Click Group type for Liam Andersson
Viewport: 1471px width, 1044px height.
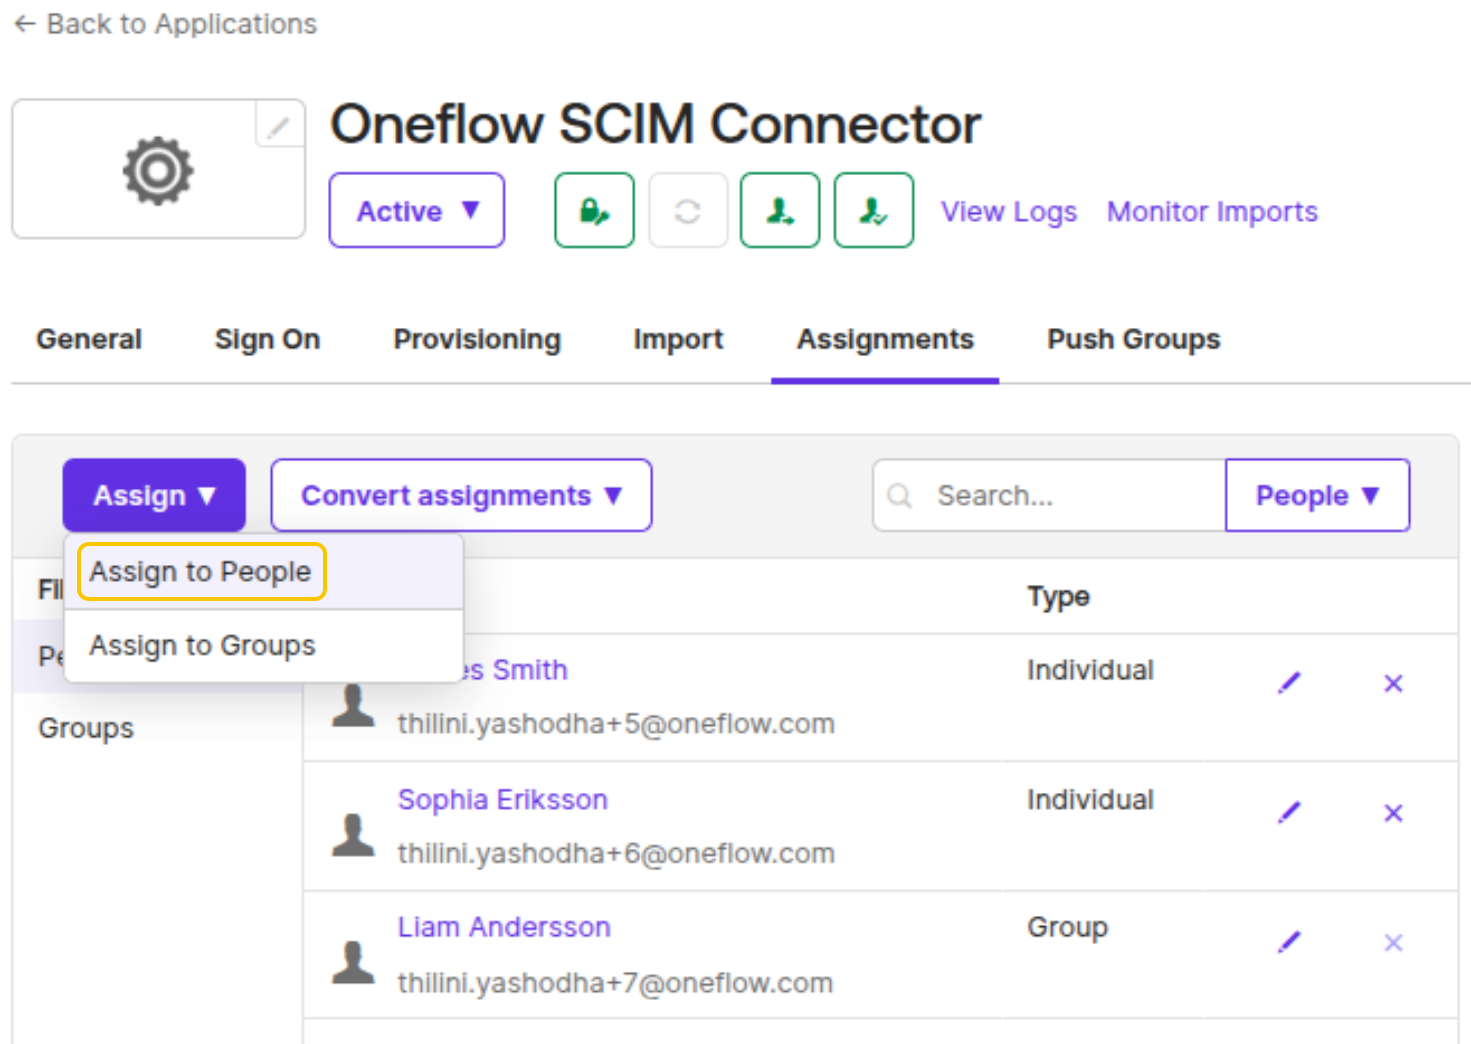(x=1067, y=928)
